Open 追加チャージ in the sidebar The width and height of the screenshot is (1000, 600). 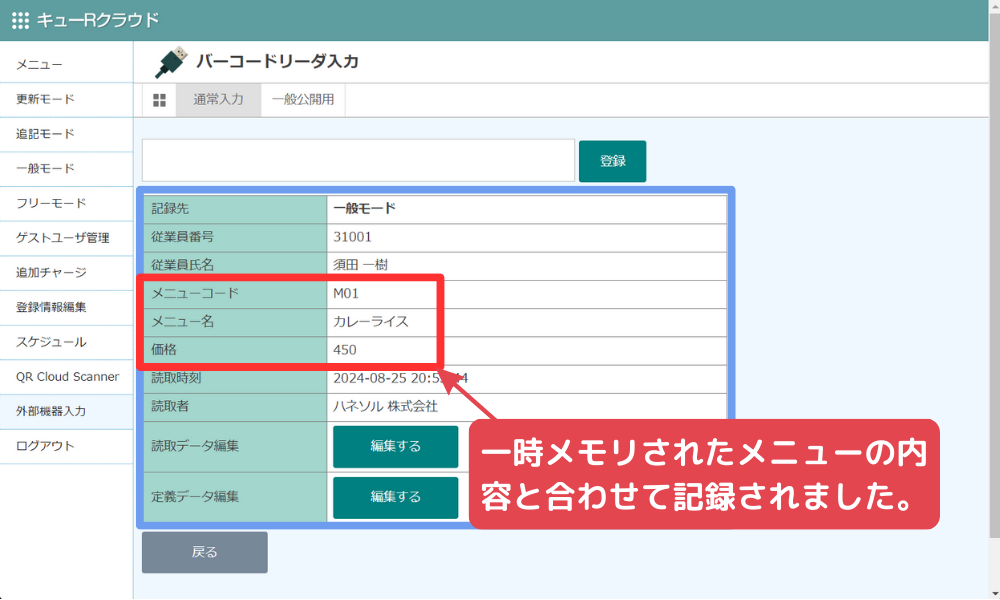[x=66, y=273]
